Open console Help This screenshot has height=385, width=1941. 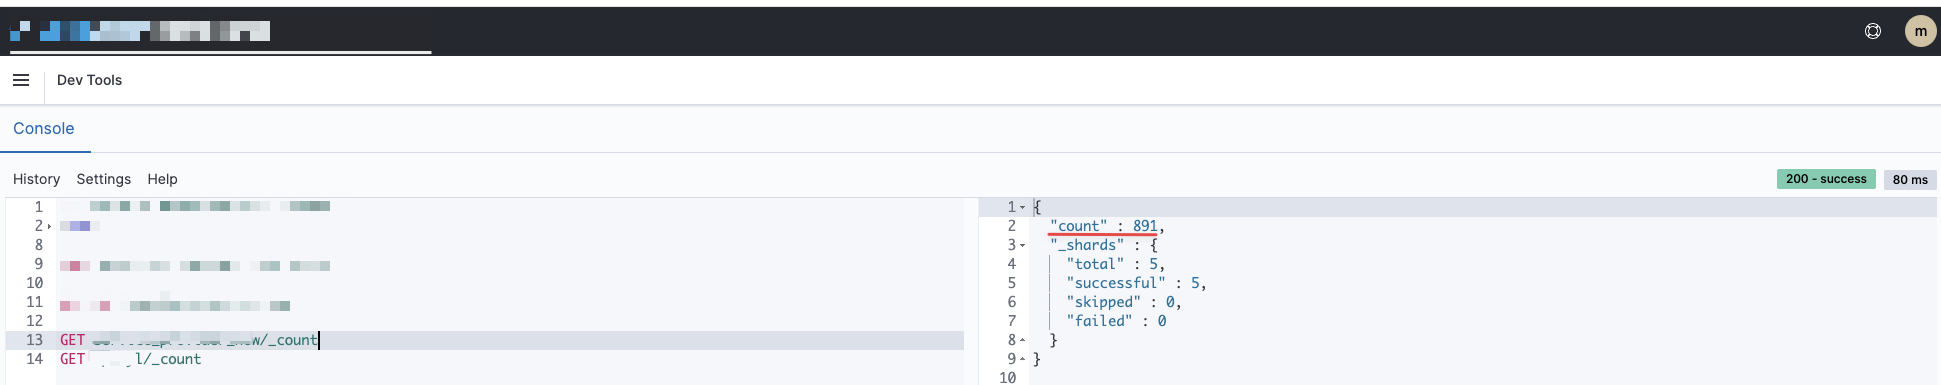click(162, 179)
